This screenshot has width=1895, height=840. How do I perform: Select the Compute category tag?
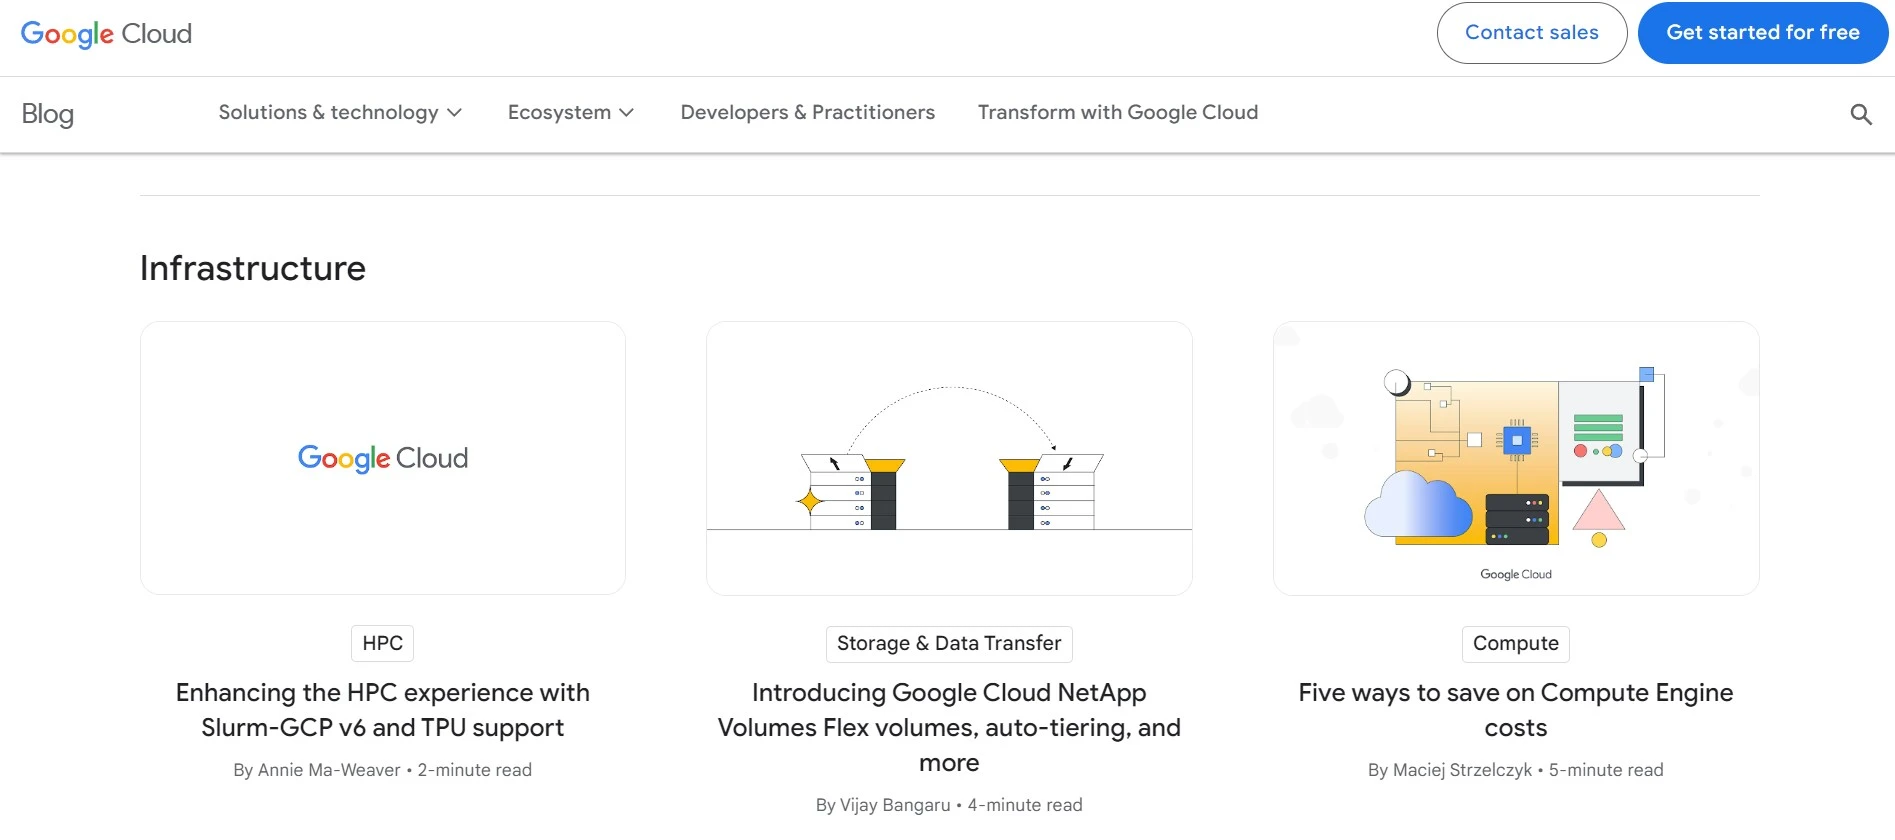1516,643
